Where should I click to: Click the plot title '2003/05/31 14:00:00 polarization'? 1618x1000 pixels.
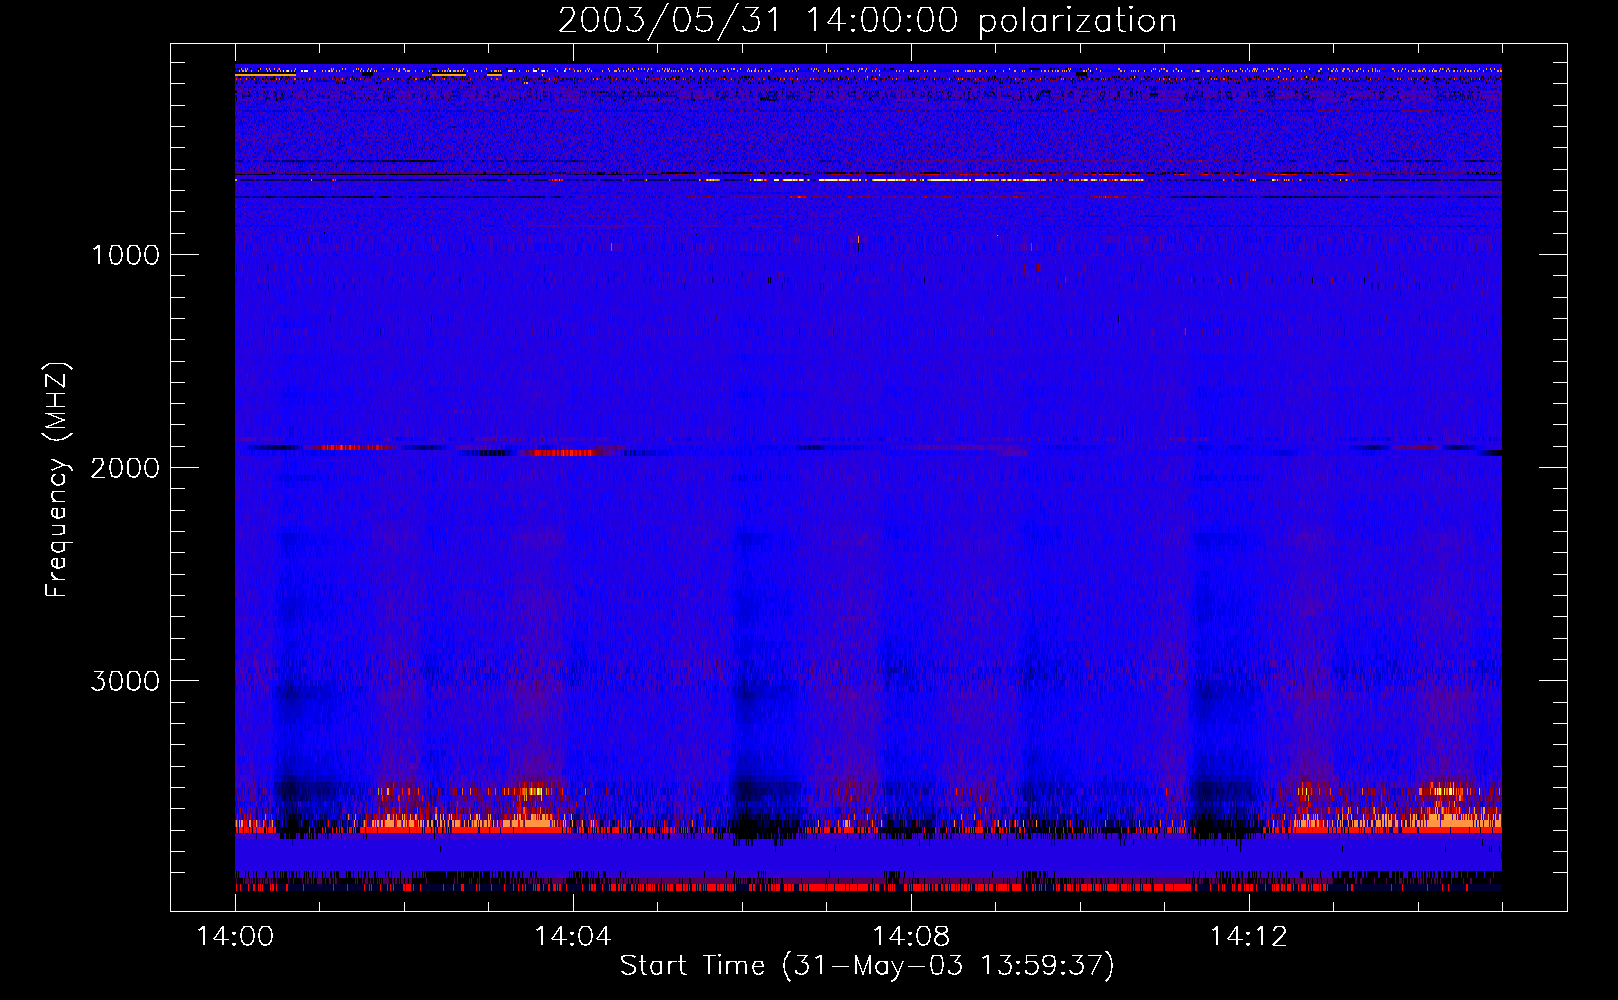(867, 20)
